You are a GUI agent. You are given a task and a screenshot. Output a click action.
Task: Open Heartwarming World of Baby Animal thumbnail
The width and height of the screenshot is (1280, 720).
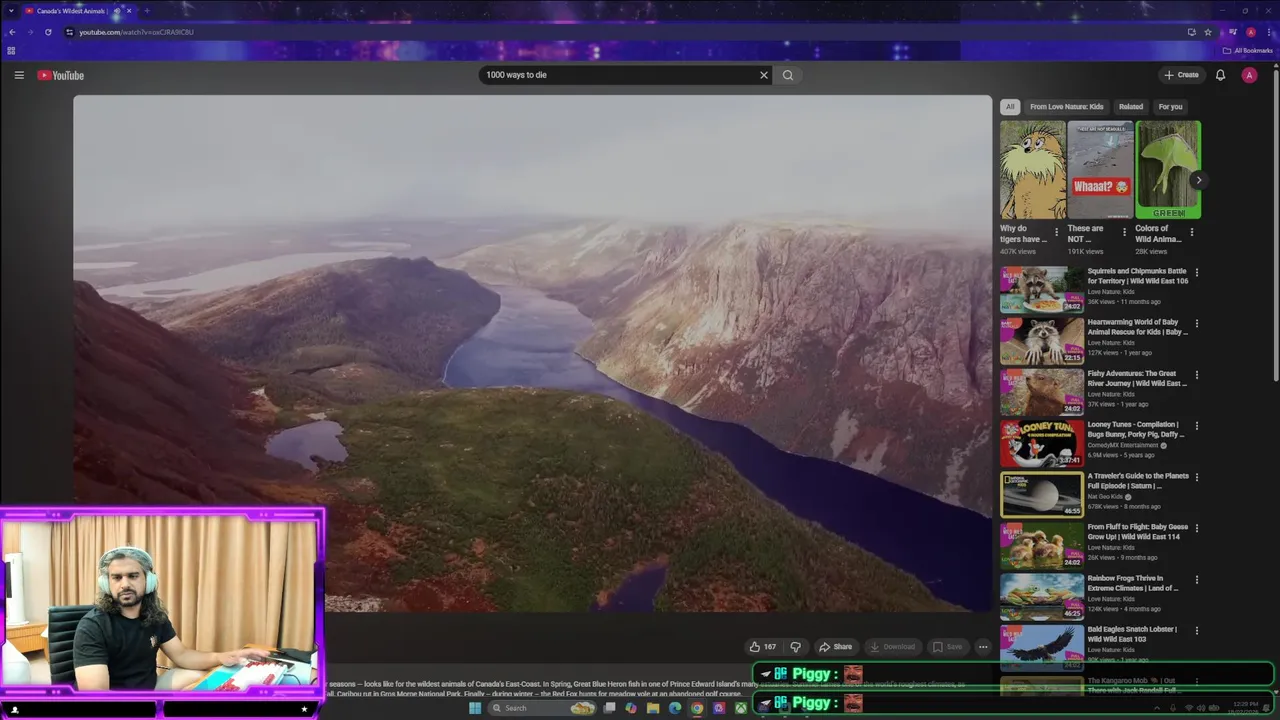point(1042,340)
